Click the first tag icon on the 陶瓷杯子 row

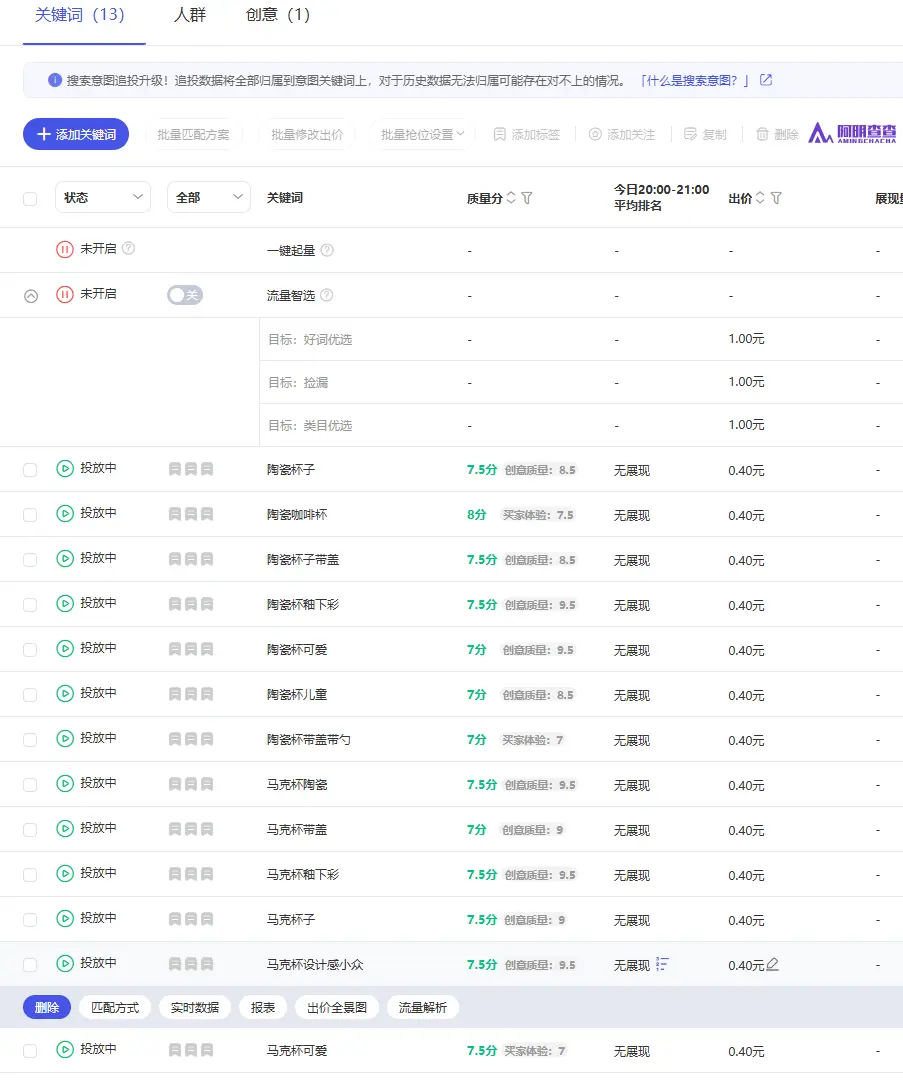[176, 468]
